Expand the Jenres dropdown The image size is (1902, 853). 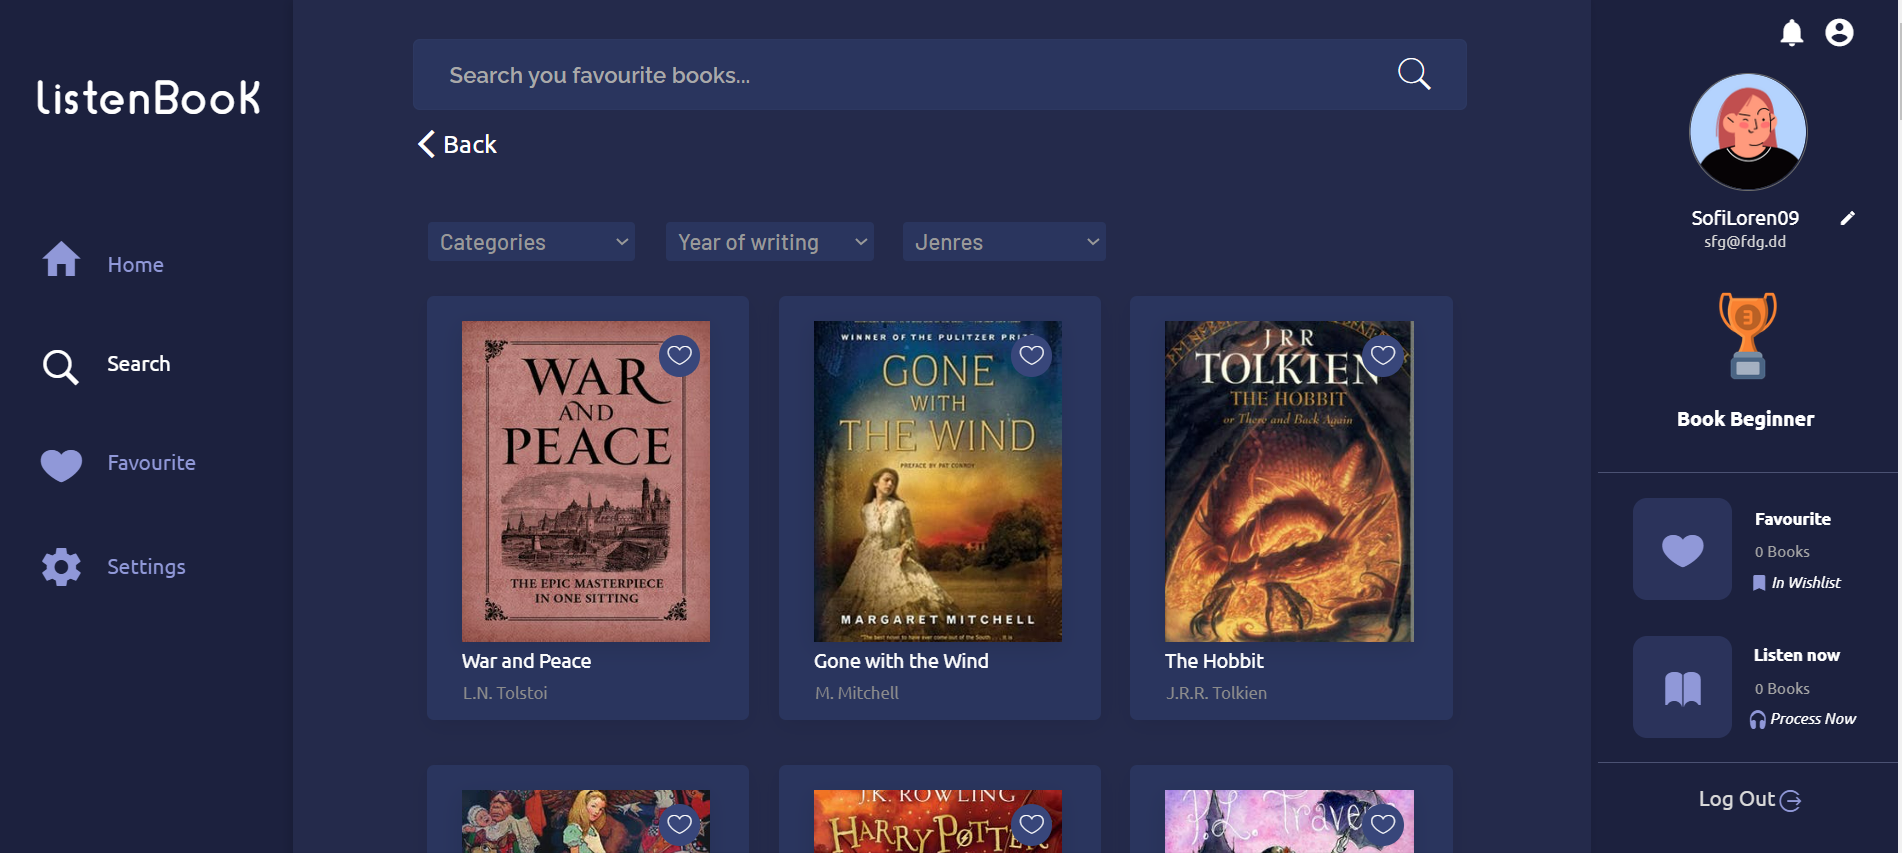pyautogui.click(x=1004, y=242)
